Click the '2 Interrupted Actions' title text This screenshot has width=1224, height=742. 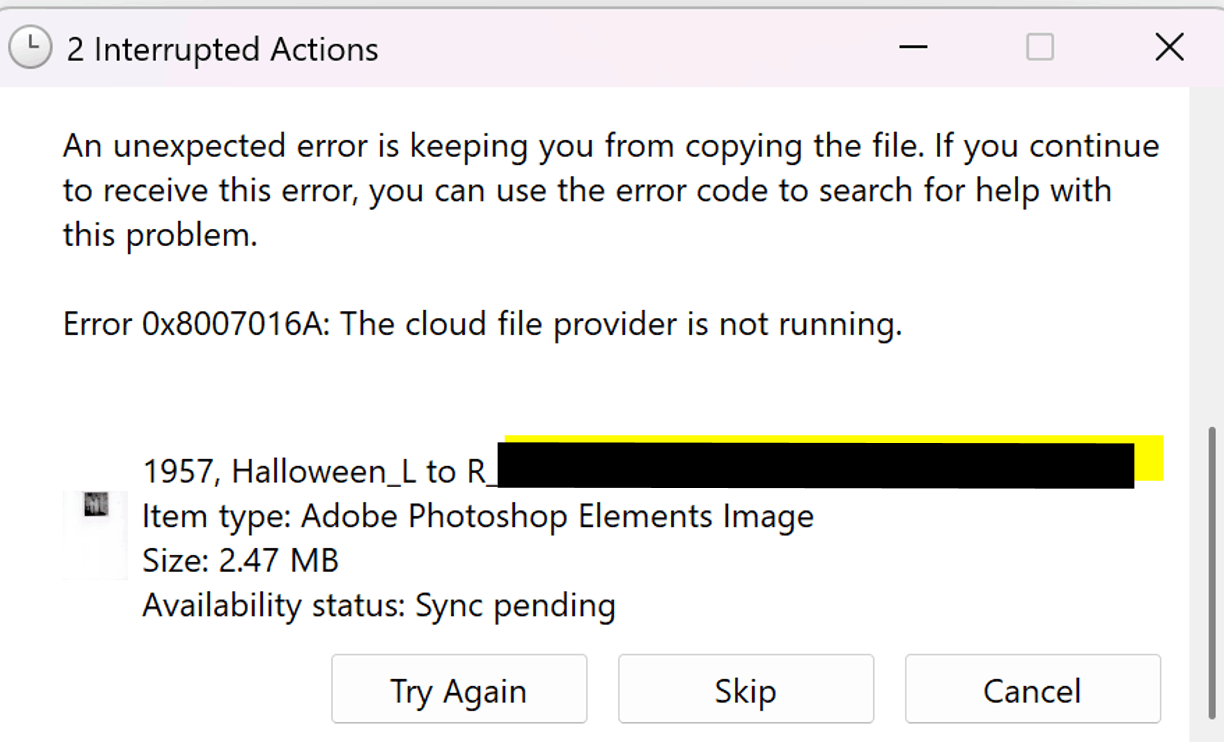coord(222,49)
